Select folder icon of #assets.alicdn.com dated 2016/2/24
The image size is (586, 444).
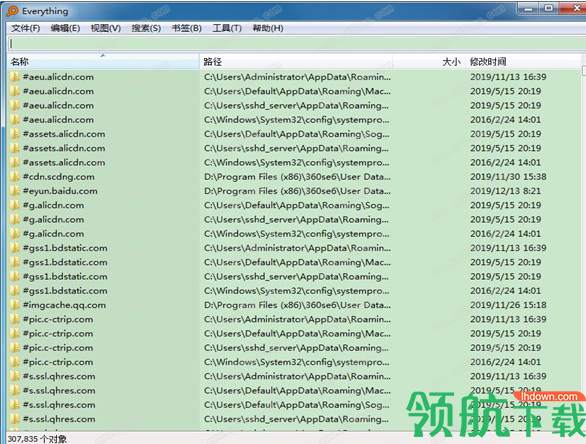[15, 163]
